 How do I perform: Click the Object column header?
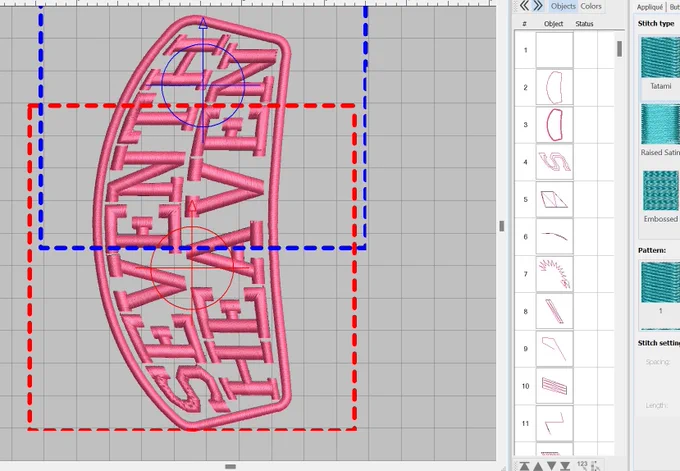[553, 23]
